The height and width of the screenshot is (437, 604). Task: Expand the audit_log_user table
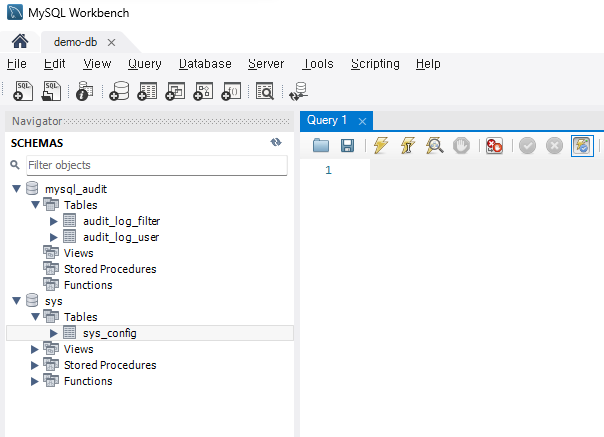point(54,237)
